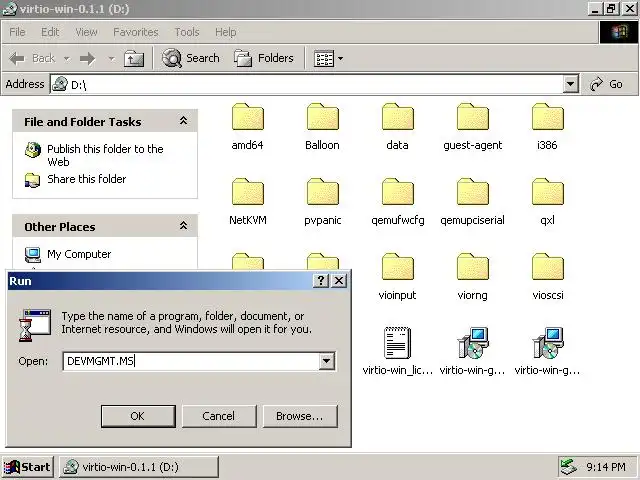Go up one folder level

point(134,58)
